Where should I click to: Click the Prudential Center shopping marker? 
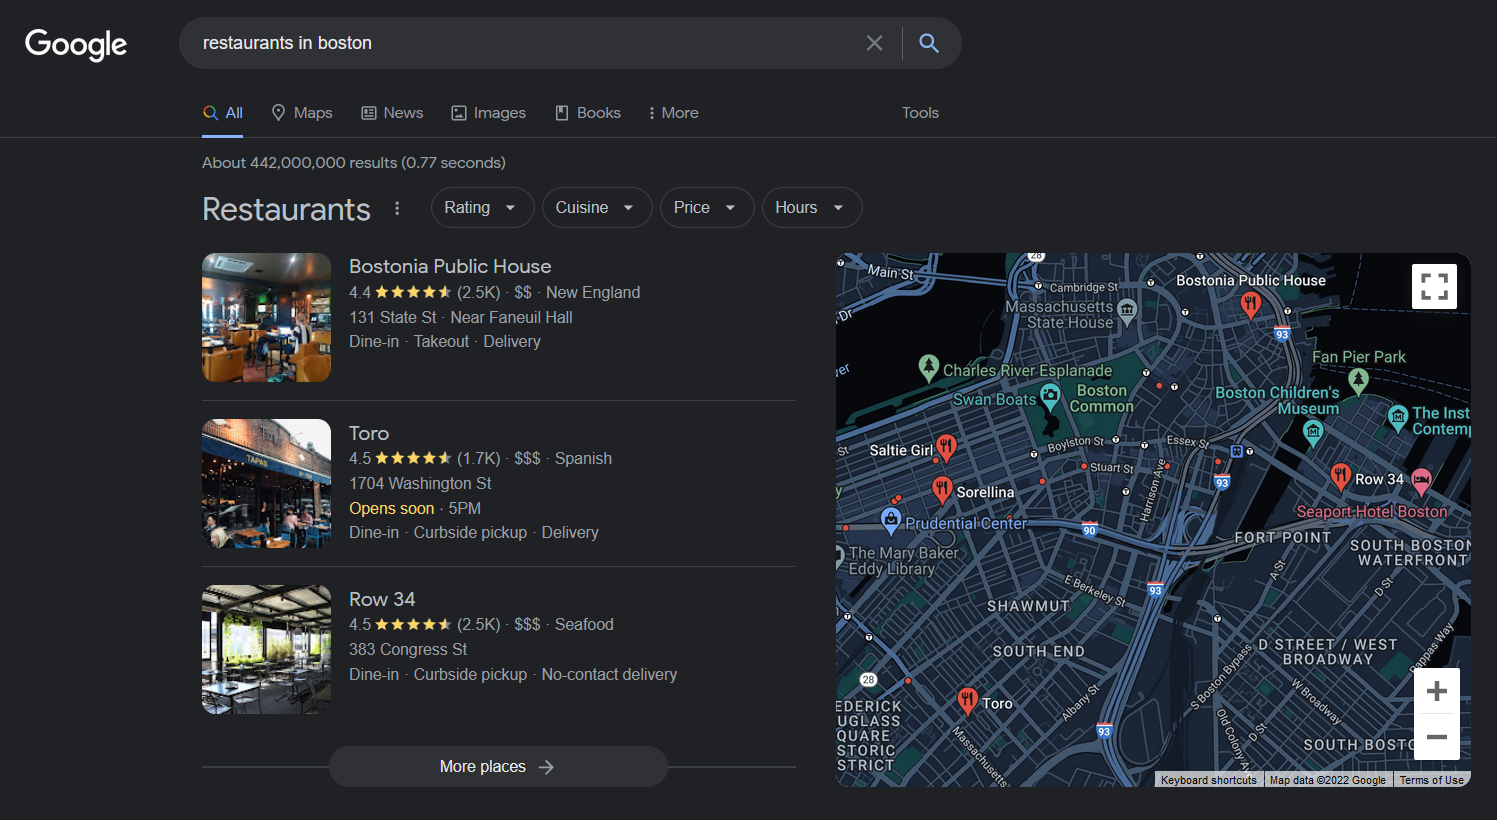click(891, 520)
